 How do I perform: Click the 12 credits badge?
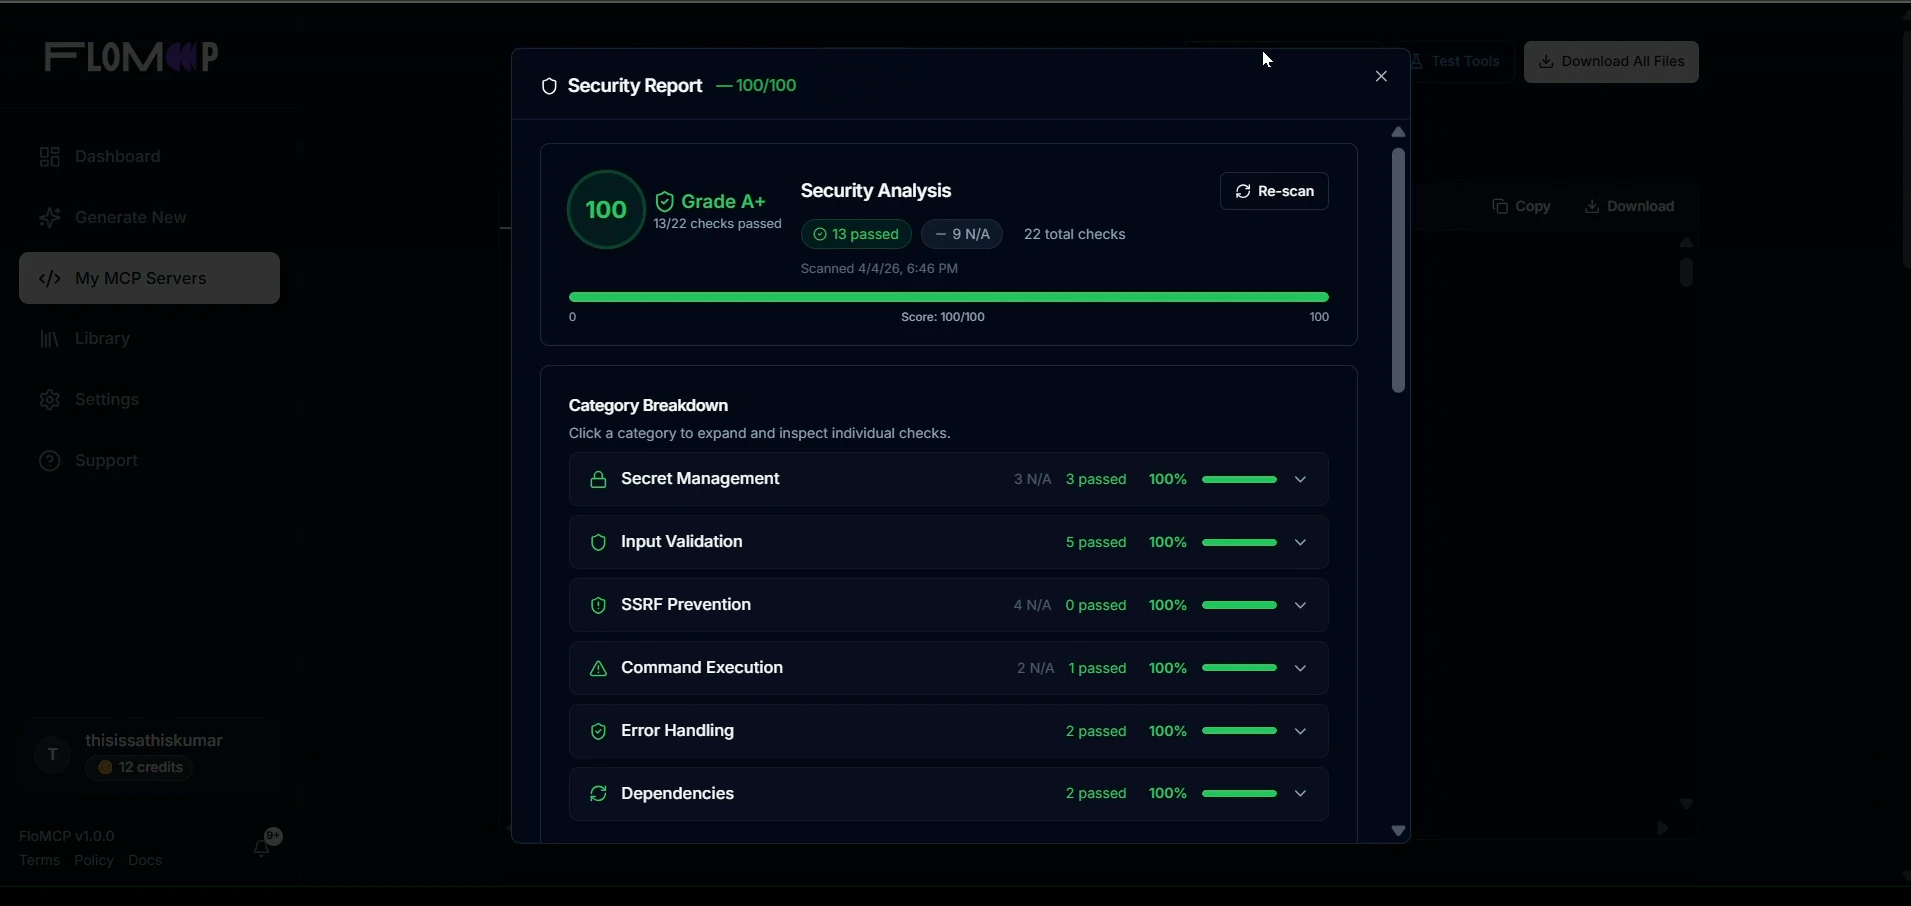point(140,768)
